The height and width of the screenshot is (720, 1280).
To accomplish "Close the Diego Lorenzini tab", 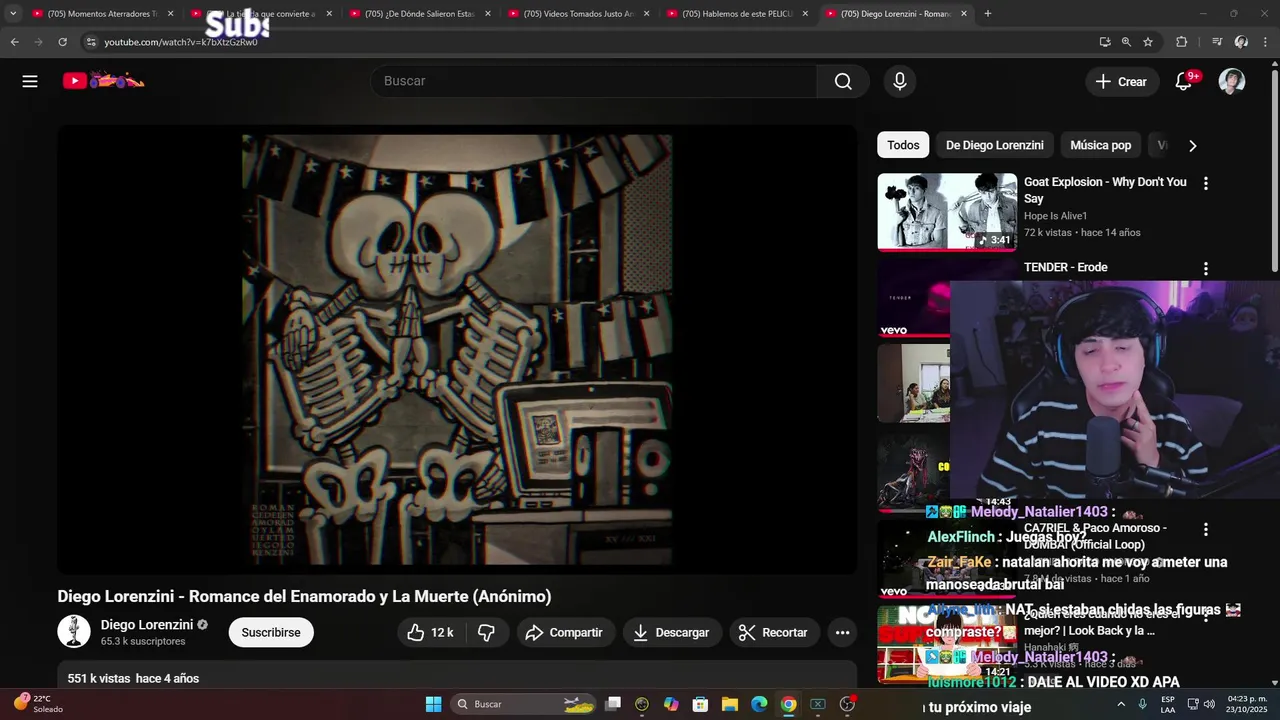I will coord(964,14).
